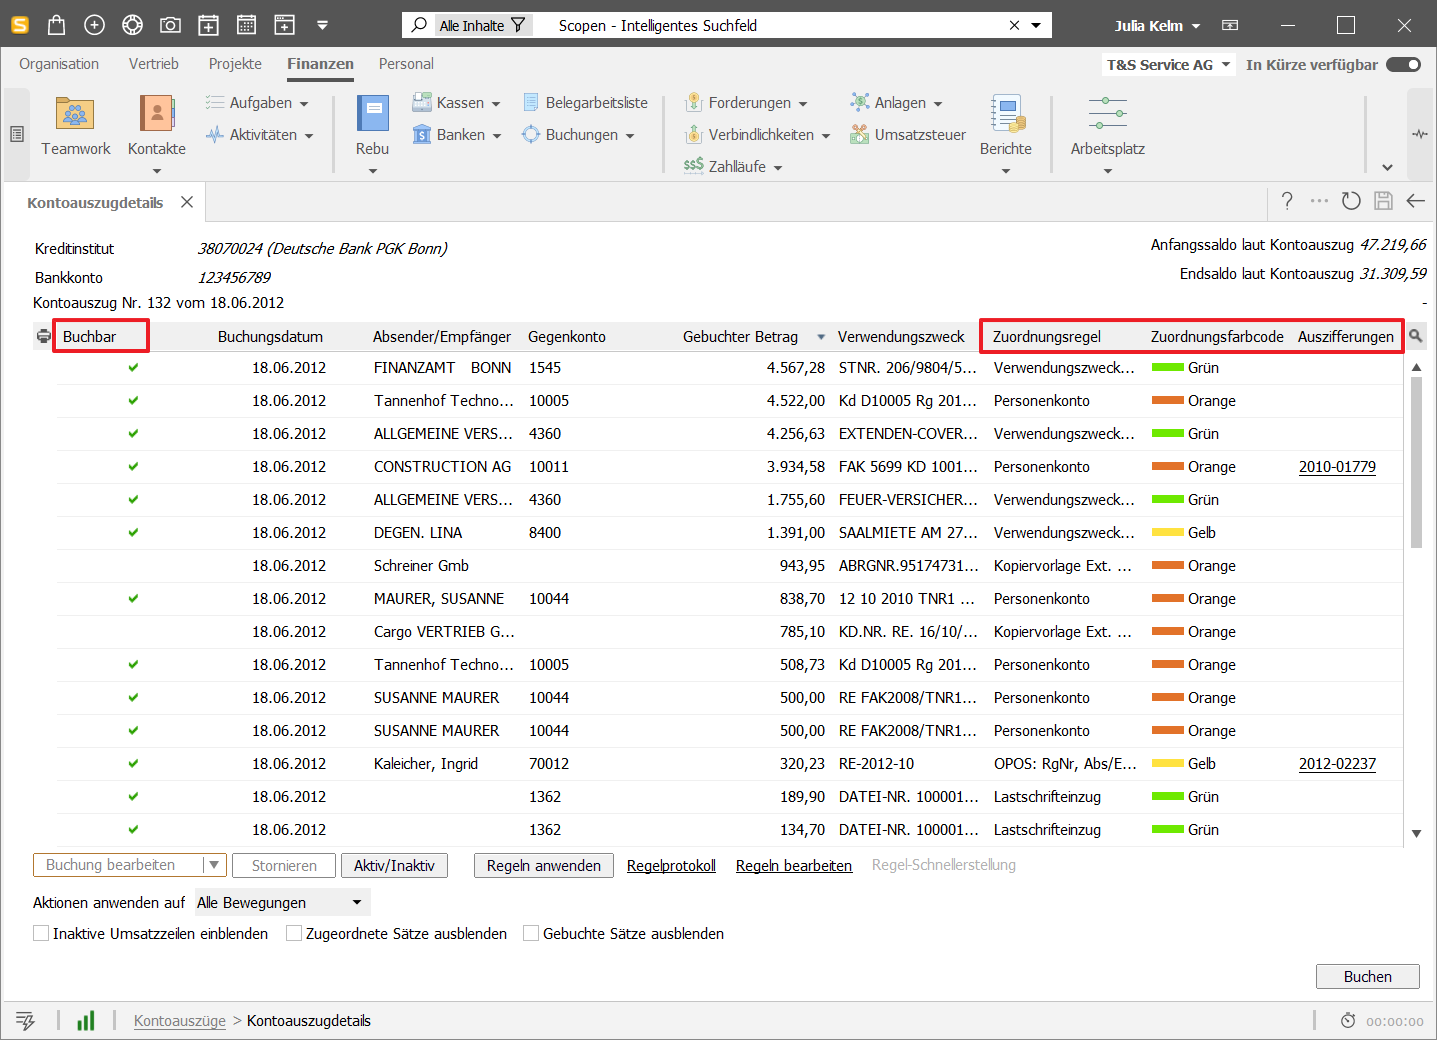This screenshot has height=1040, width=1437.
Task: Toggle Buchbar checkmark for Kaleicher, Ingrid row
Action: (133, 763)
